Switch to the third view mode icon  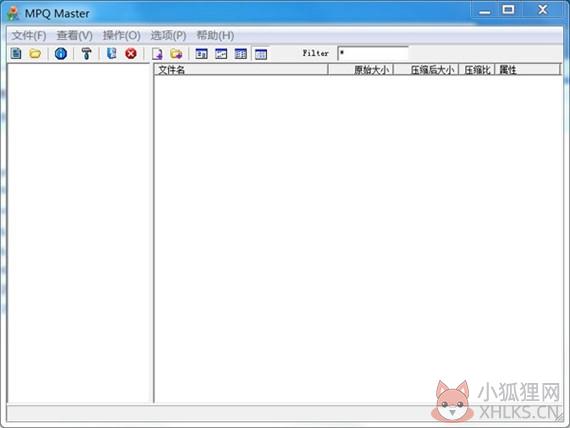(240, 54)
